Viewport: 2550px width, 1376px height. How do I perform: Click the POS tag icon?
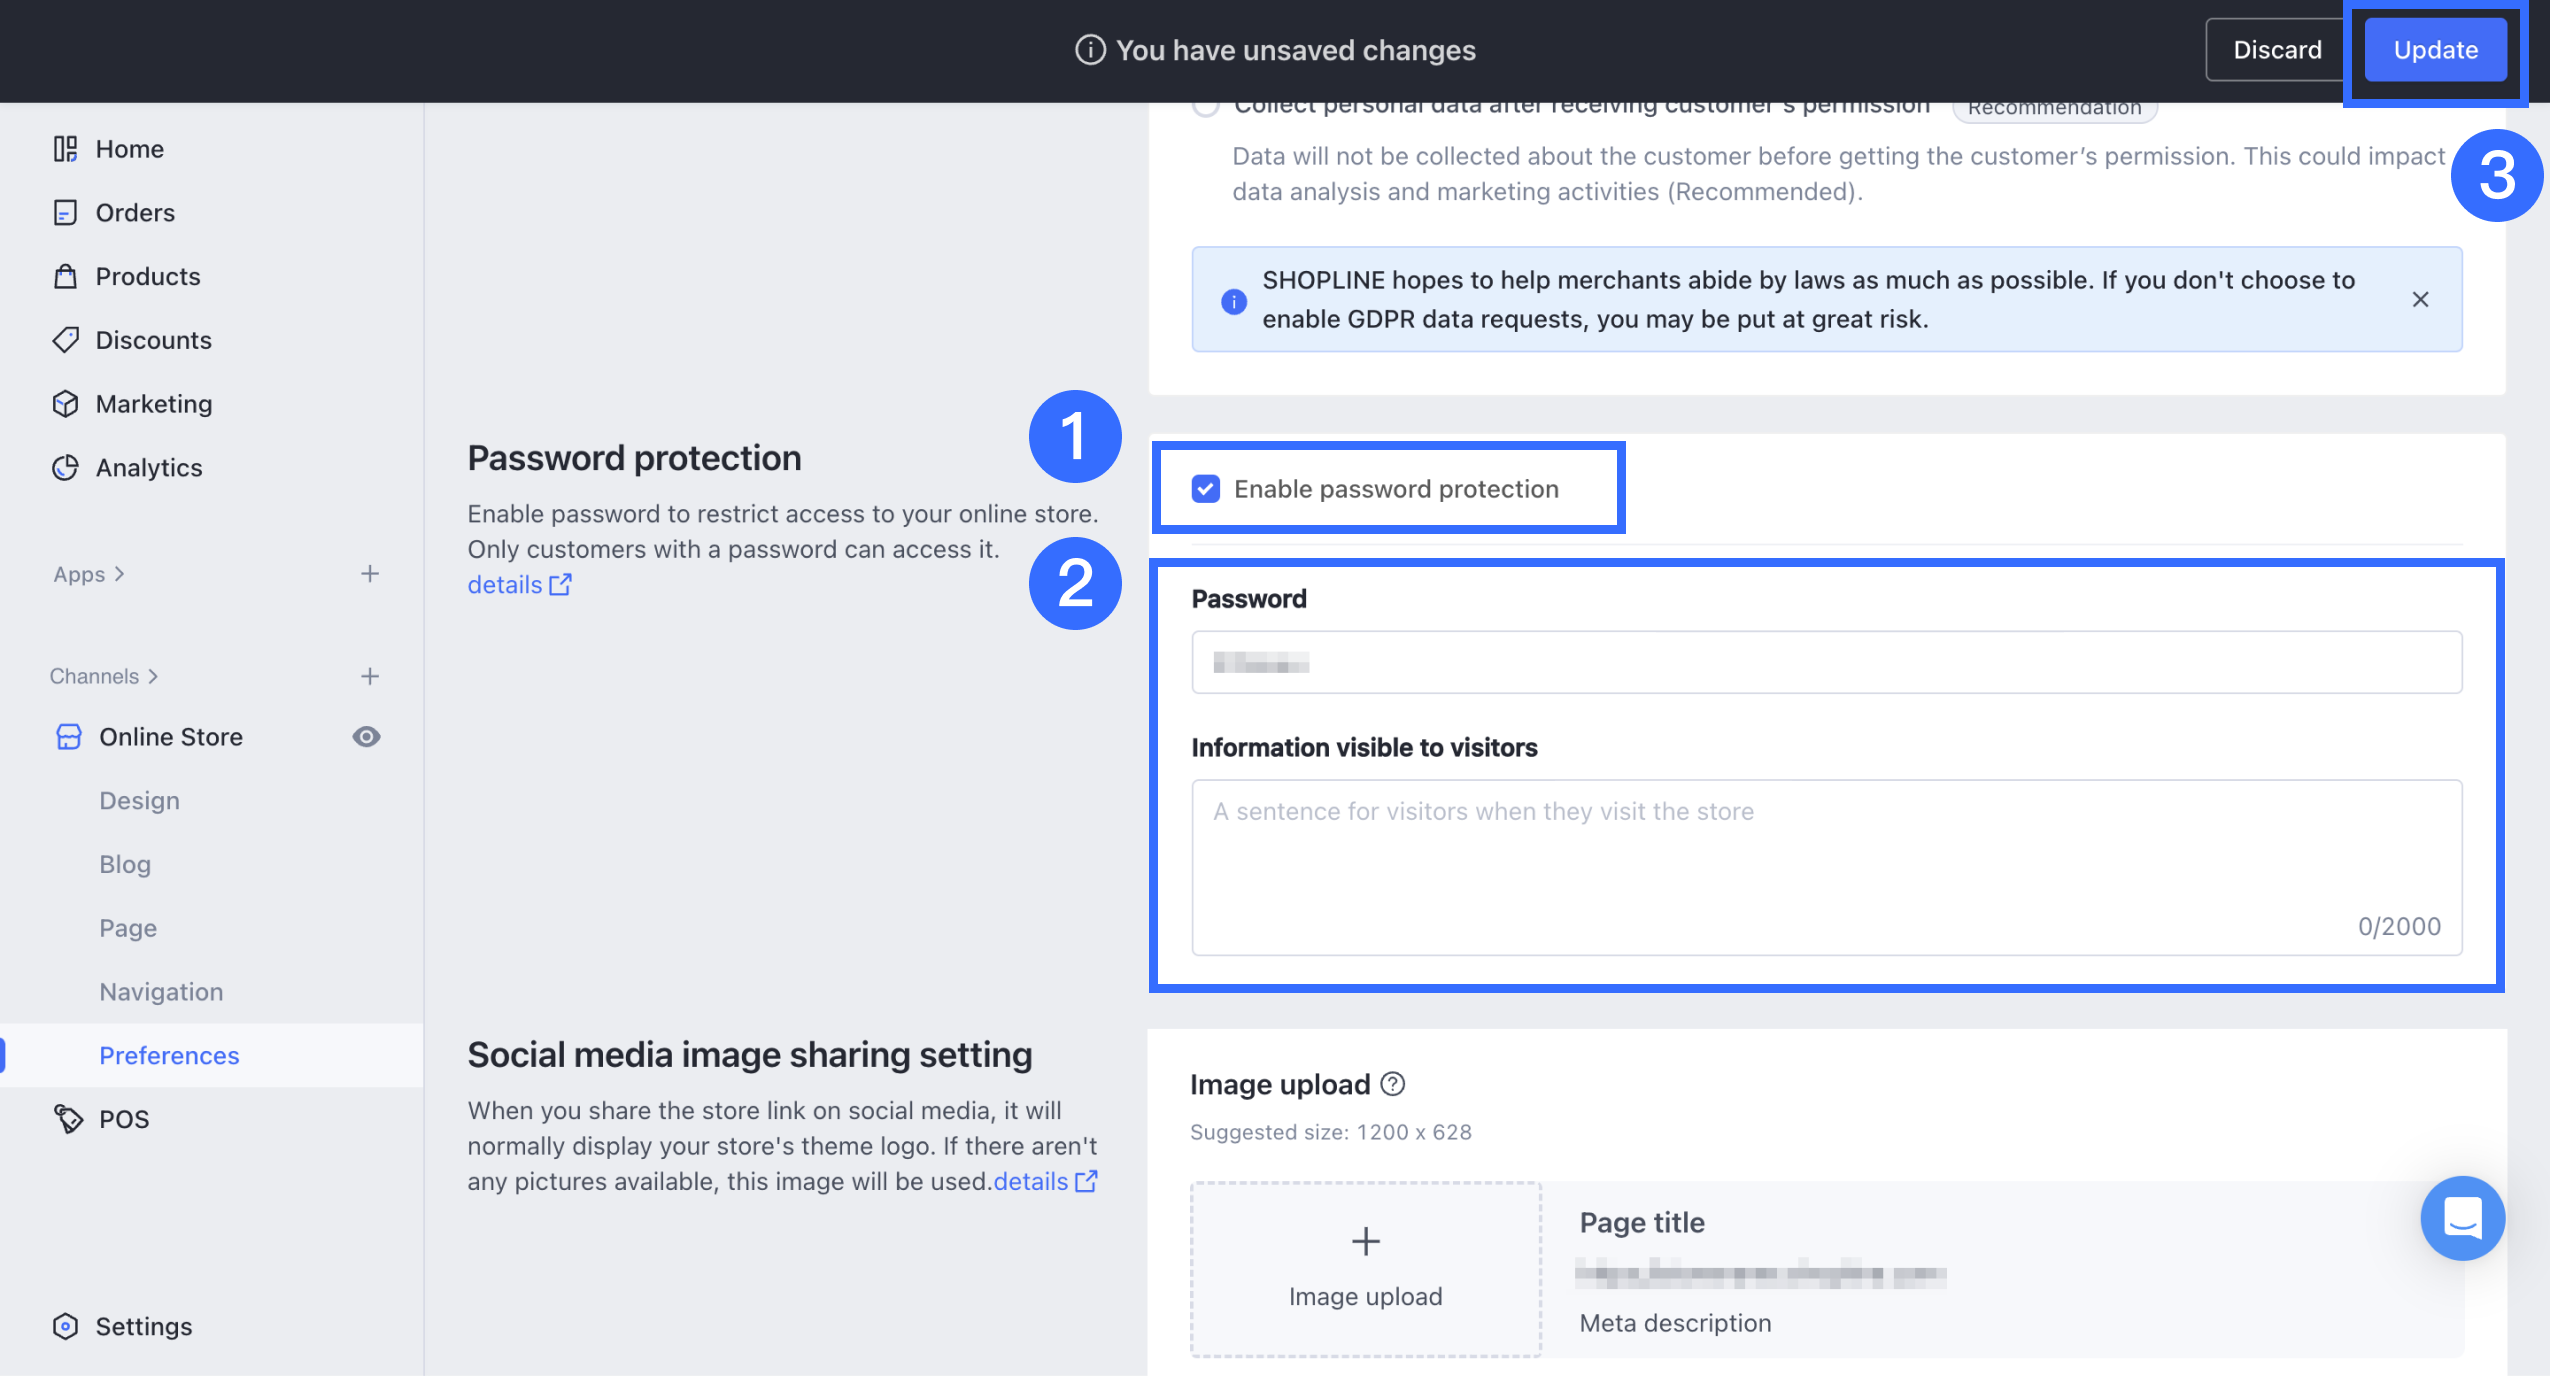coord(68,1118)
